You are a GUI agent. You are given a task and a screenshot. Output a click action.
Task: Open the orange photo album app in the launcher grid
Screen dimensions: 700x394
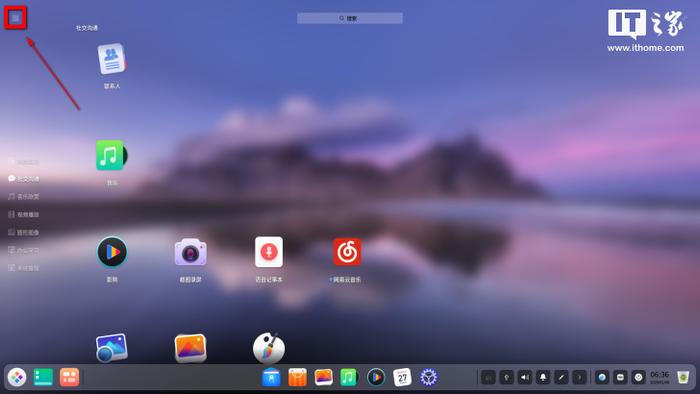[x=191, y=348]
